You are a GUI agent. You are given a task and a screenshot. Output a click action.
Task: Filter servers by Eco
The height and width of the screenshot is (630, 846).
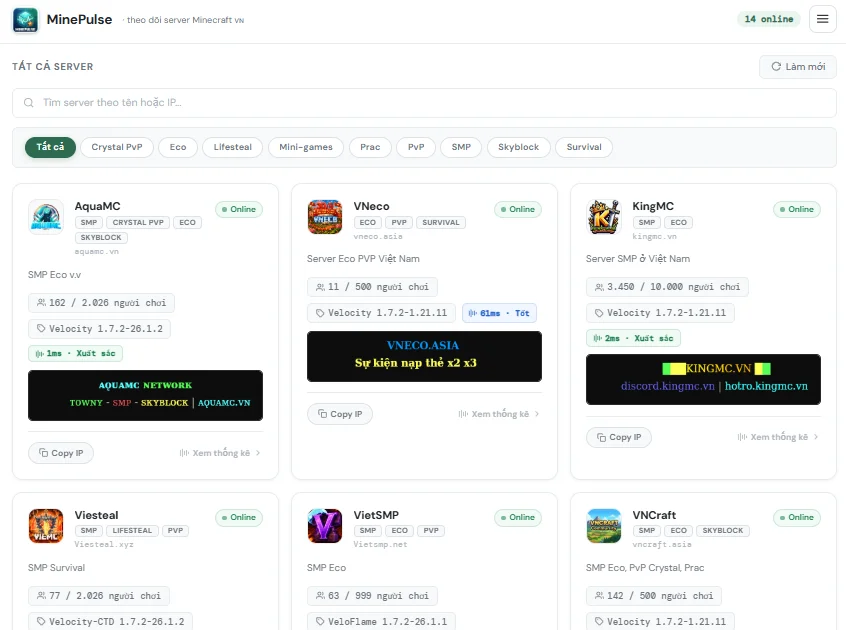(178, 147)
